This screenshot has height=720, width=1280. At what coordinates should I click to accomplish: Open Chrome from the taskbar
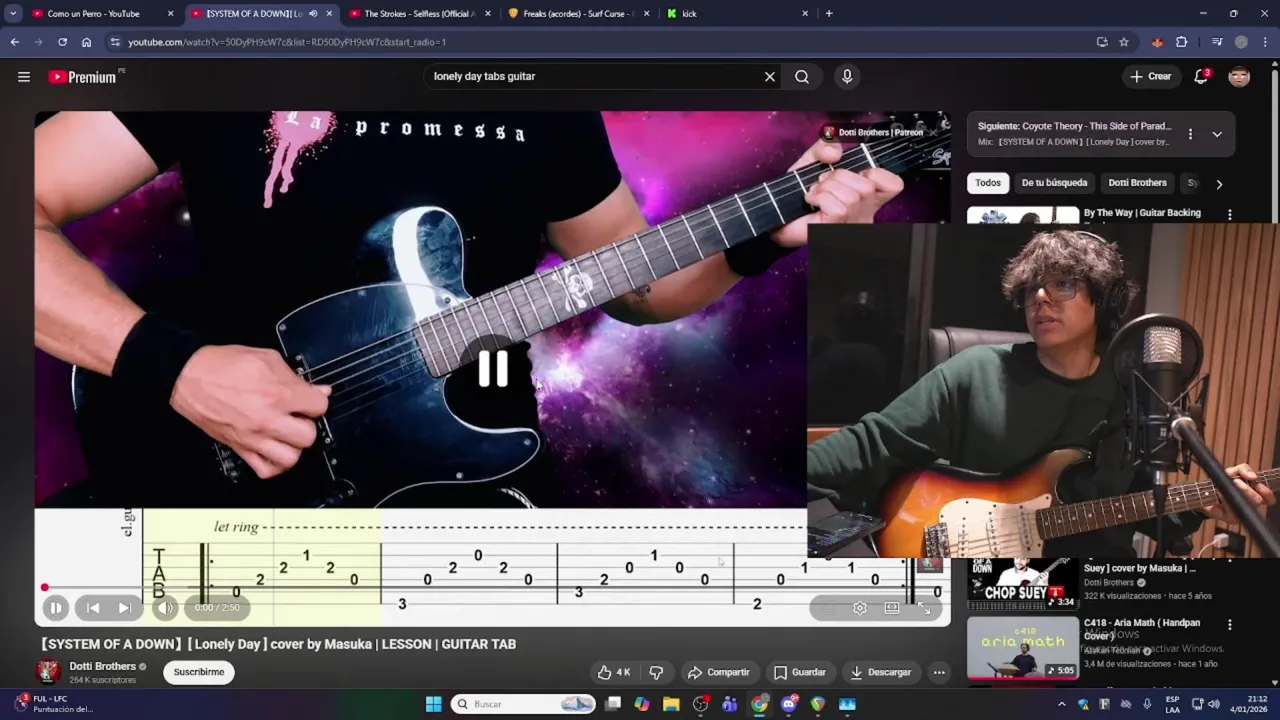[x=760, y=704]
